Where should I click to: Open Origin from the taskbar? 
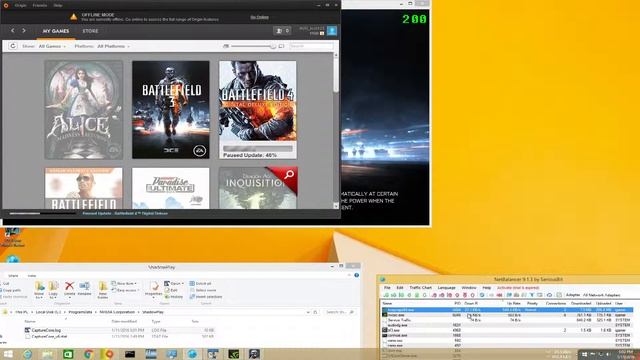pos(109,354)
